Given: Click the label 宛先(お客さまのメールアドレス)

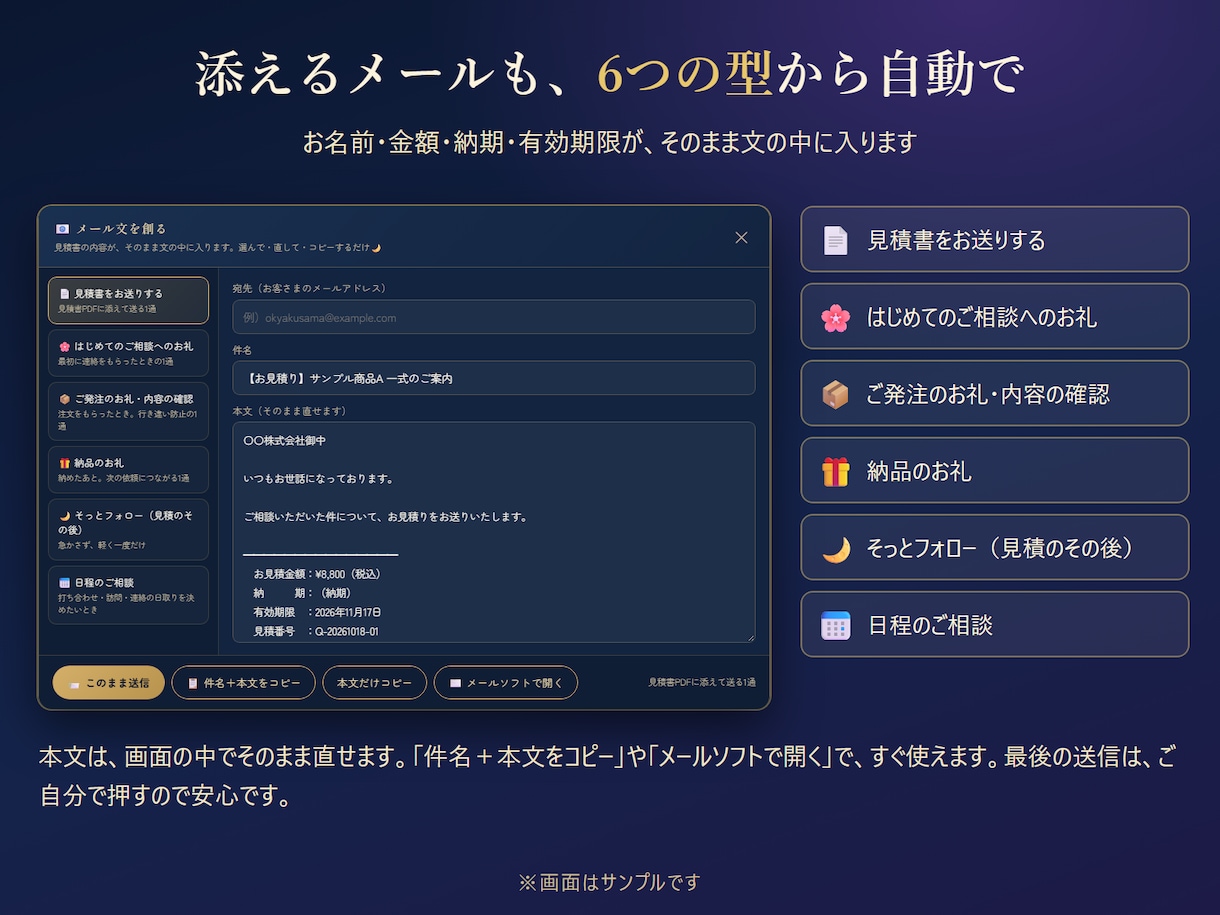Looking at the screenshot, I should click(309, 288).
